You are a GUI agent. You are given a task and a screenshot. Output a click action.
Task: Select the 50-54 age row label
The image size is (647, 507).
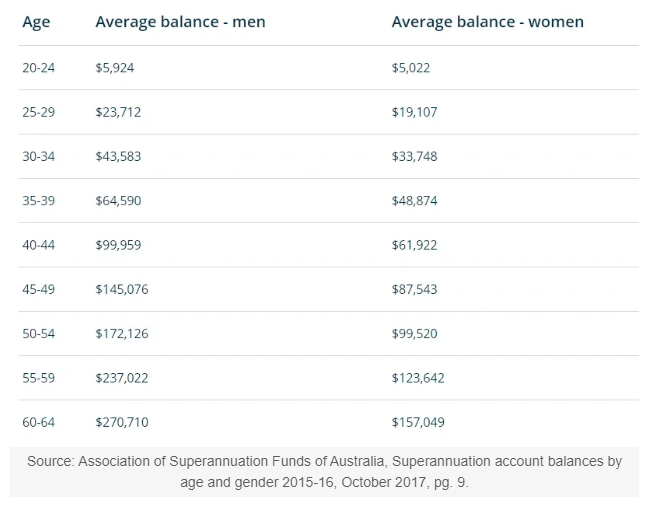pyautogui.click(x=38, y=333)
